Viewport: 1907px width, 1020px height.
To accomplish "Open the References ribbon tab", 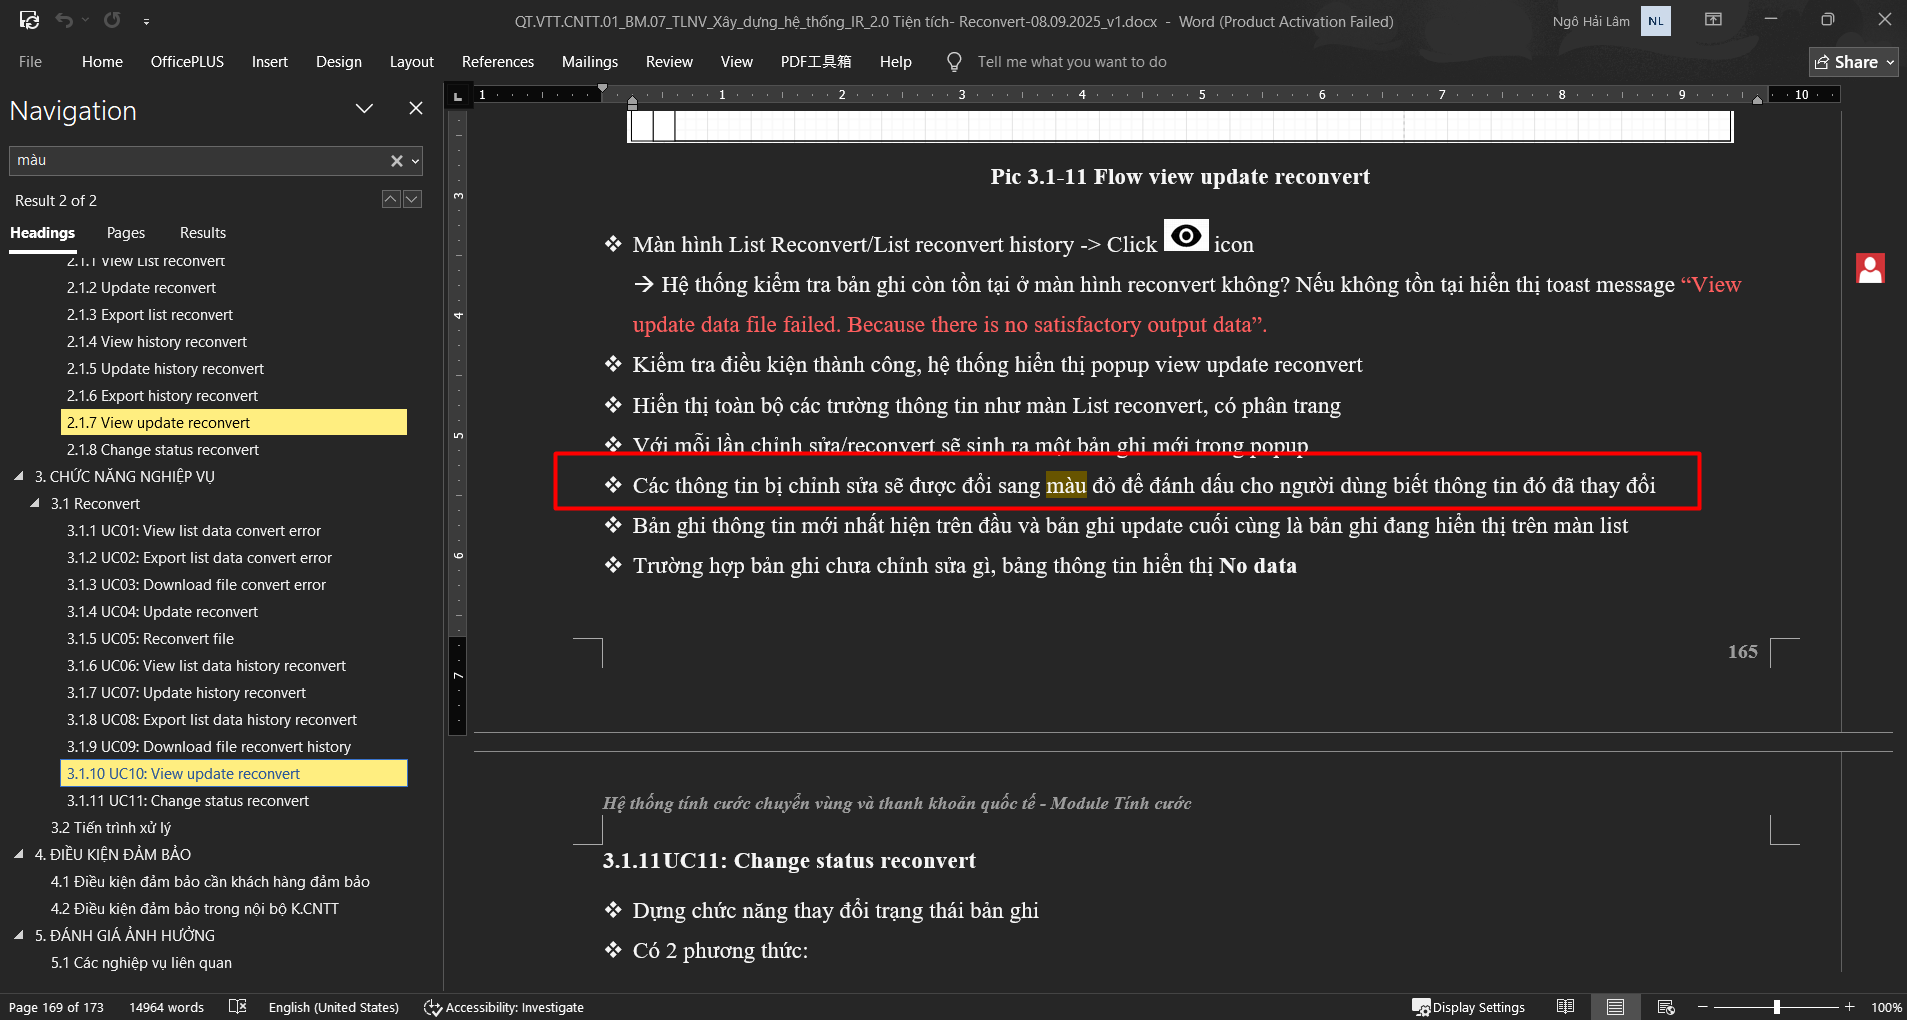I will pos(497,62).
